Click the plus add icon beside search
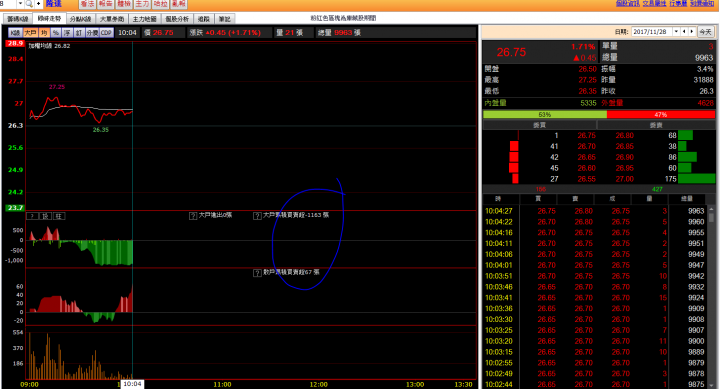This screenshot has width=720, height=389. tap(38, 4)
